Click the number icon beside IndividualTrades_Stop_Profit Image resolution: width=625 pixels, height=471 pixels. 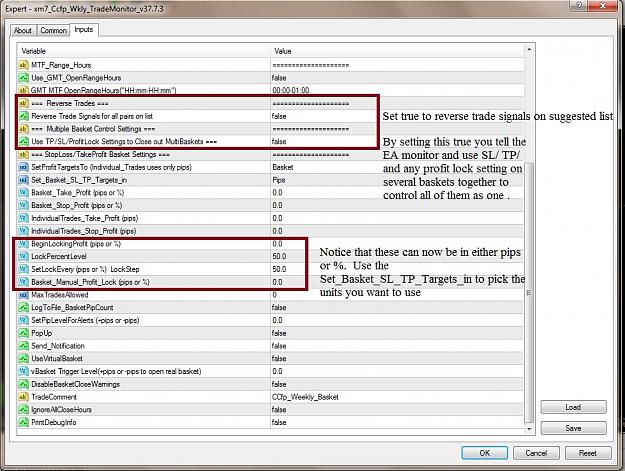(24, 231)
